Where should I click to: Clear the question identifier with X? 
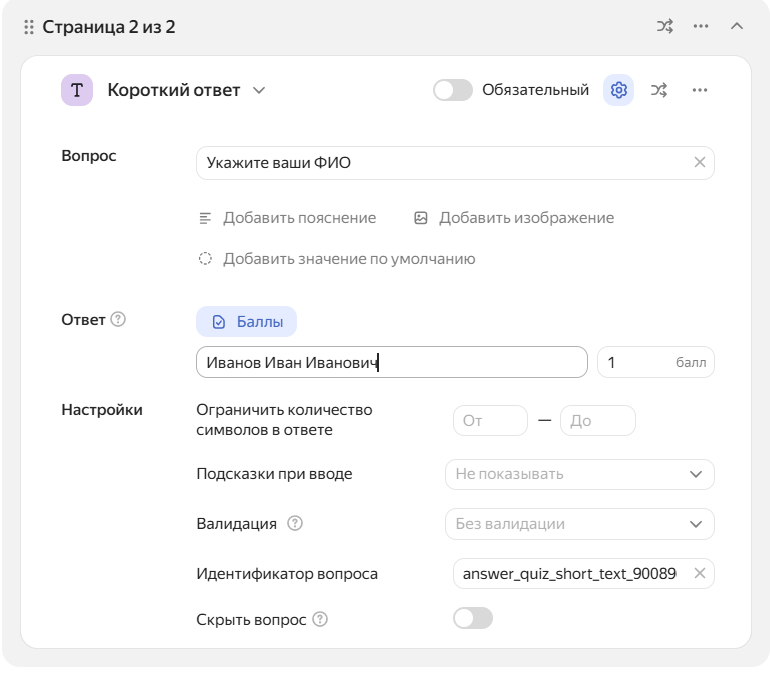coord(700,573)
